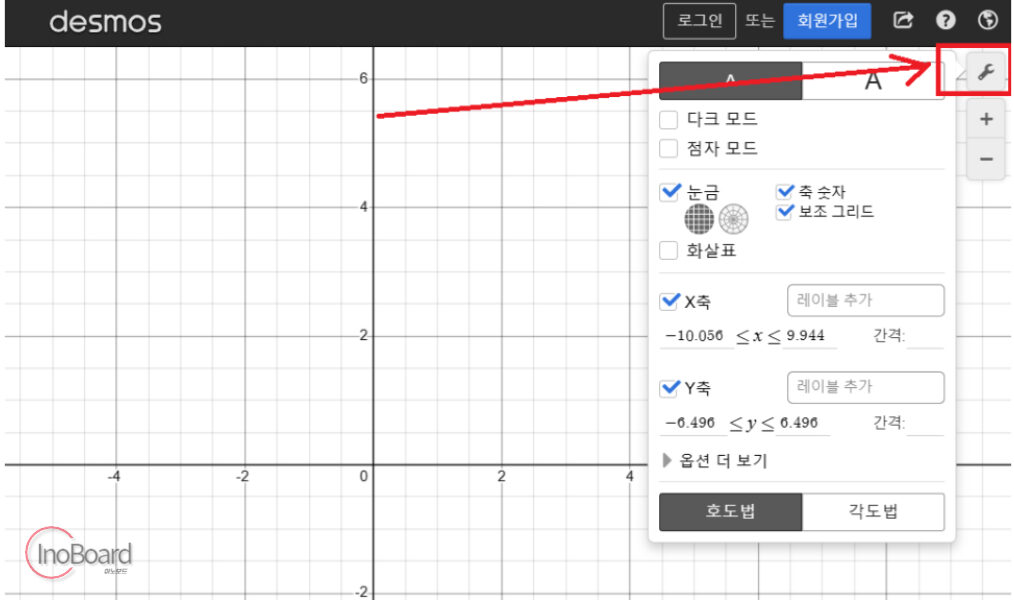Click the Y축 간격 step field
The height and width of the screenshot is (600, 1014).
point(925,423)
